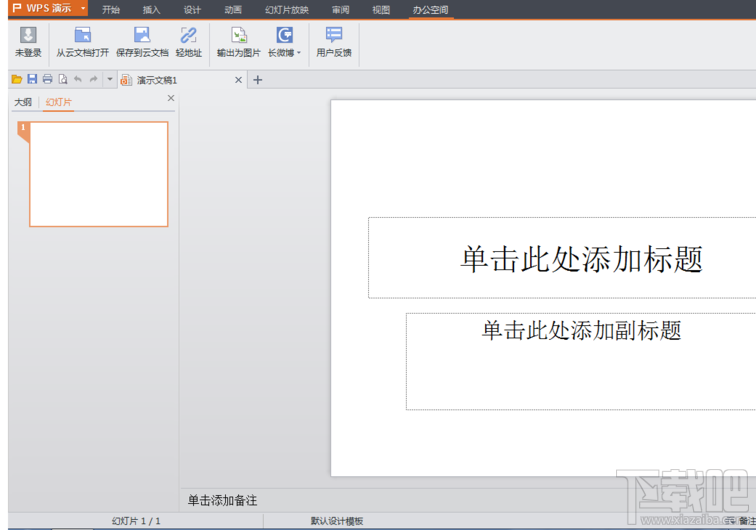The width and height of the screenshot is (756, 530).
Task: Expand the 长微博 dropdown
Action: pos(298,53)
